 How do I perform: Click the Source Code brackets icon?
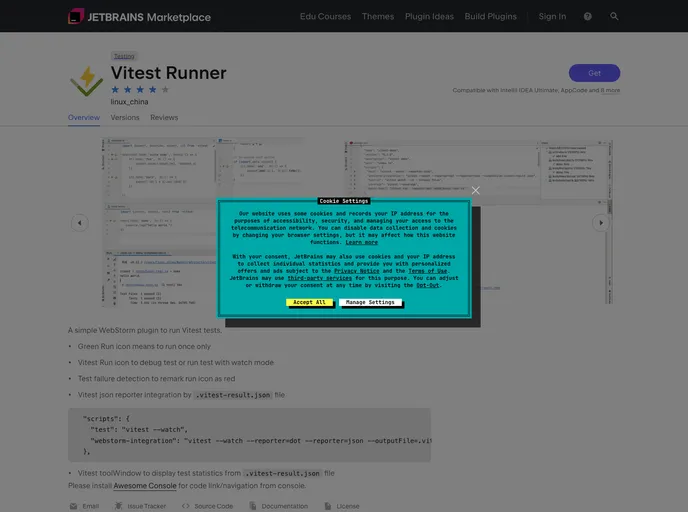[x=186, y=506]
